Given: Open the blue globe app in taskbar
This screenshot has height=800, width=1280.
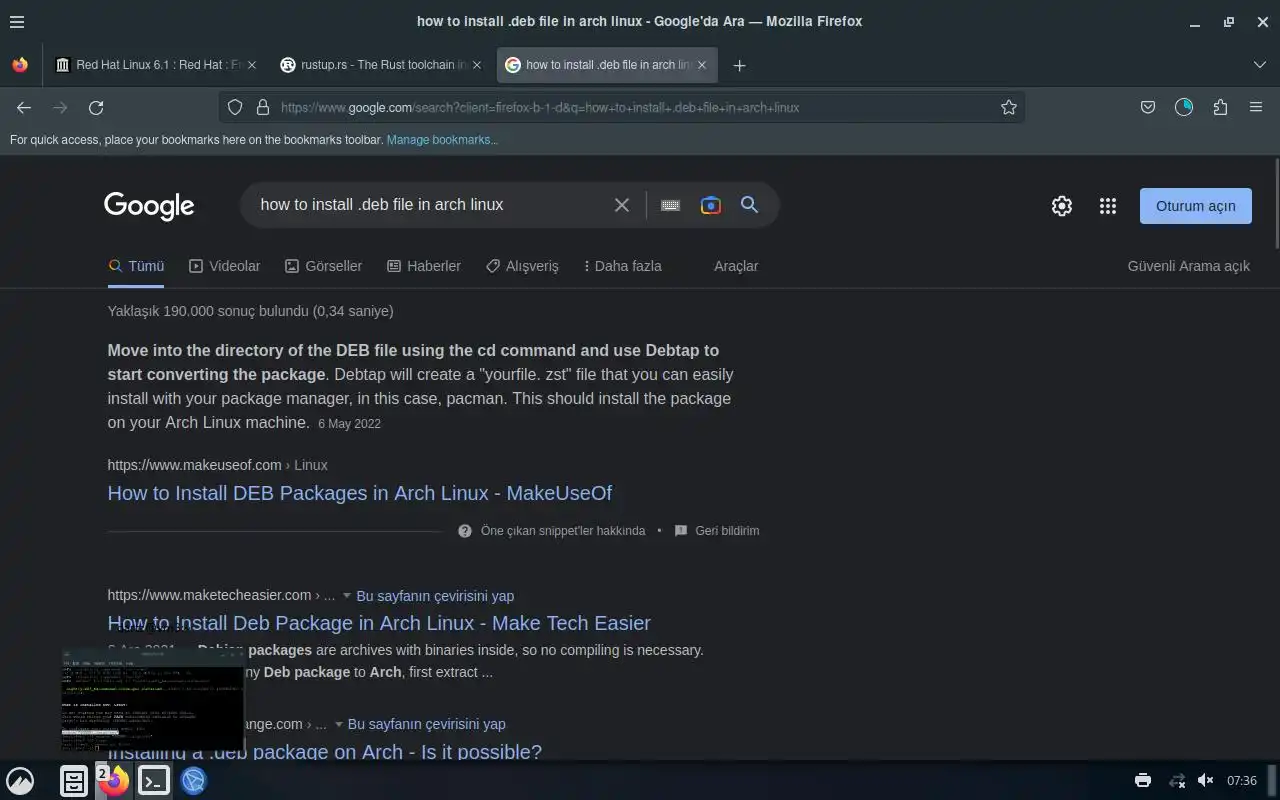Looking at the screenshot, I should click(194, 781).
